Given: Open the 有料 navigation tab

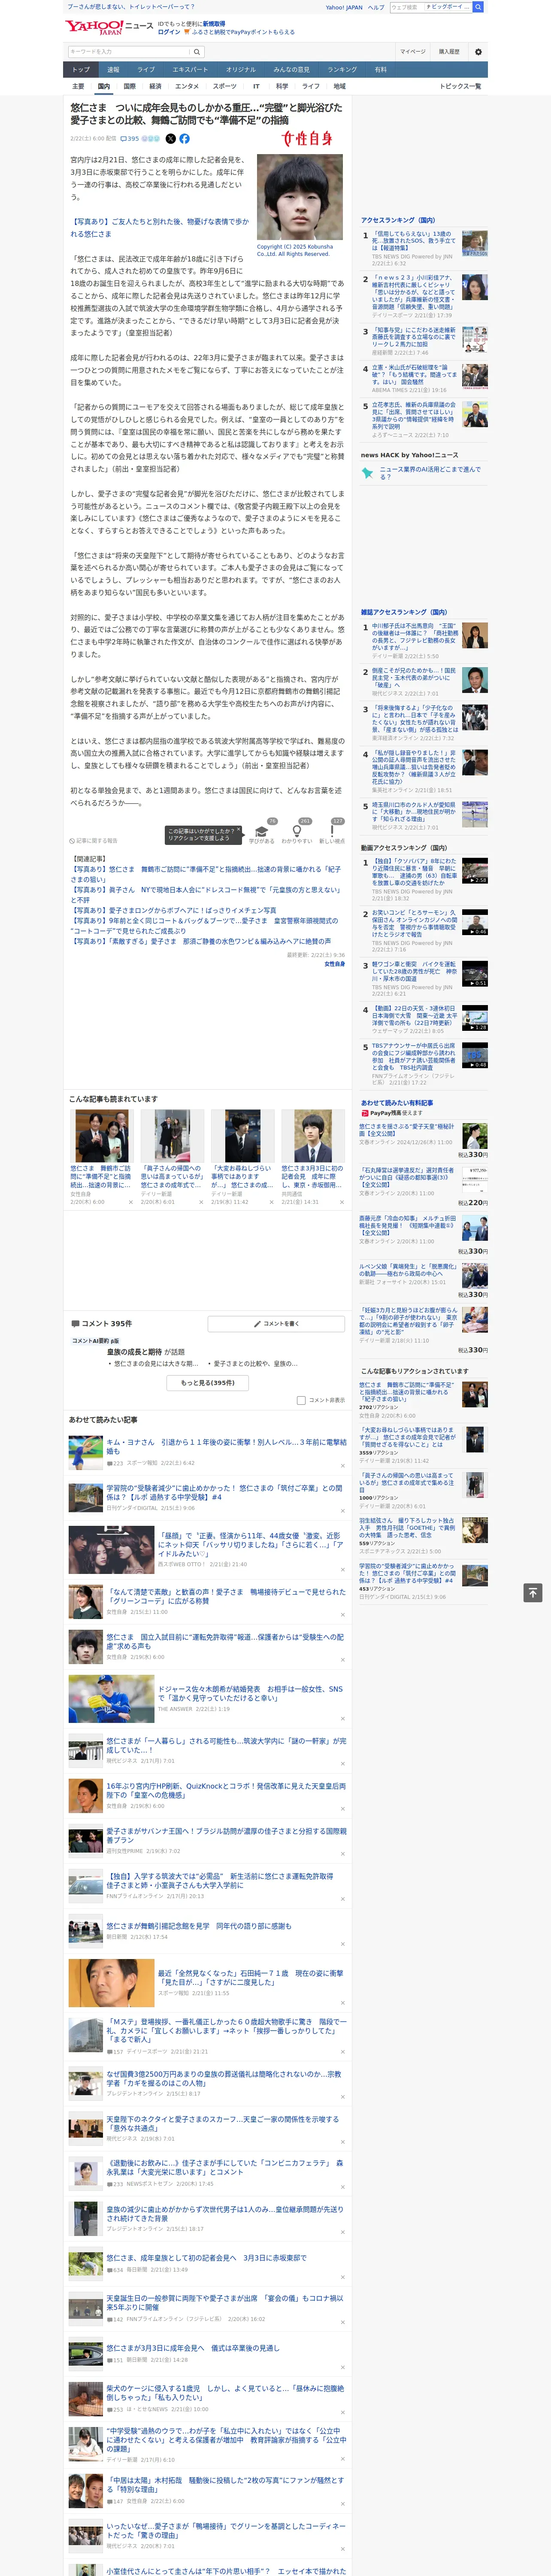Looking at the screenshot, I should [380, 70].
